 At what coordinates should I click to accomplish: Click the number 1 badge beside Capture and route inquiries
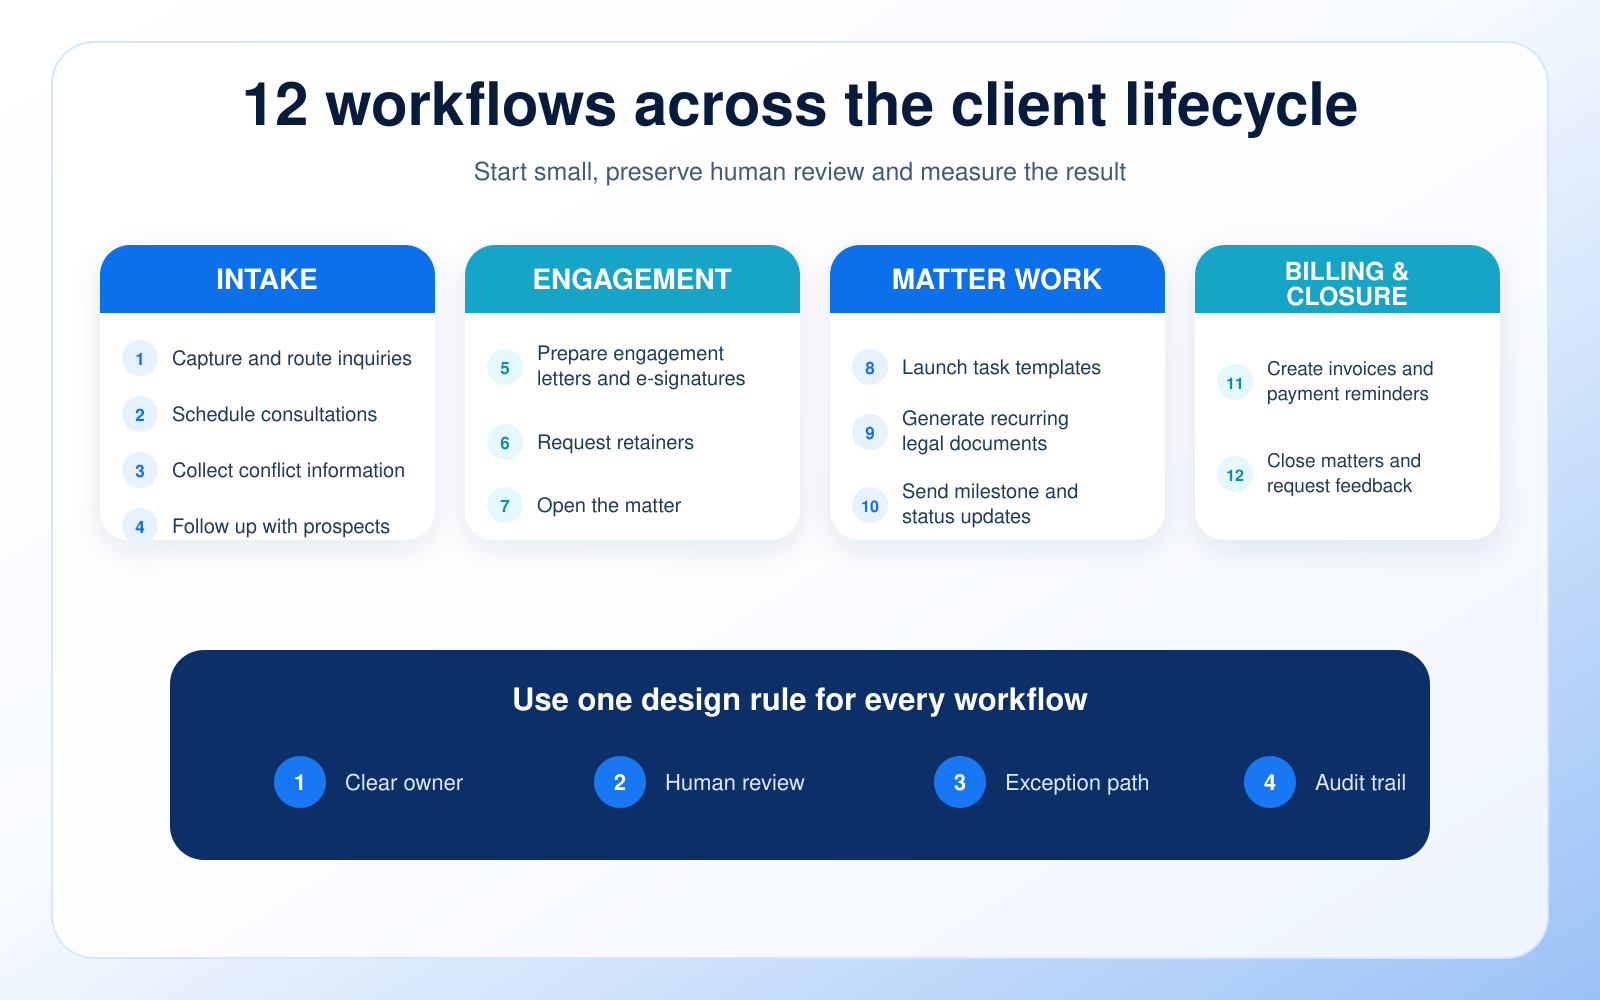(x=140, y=358)
